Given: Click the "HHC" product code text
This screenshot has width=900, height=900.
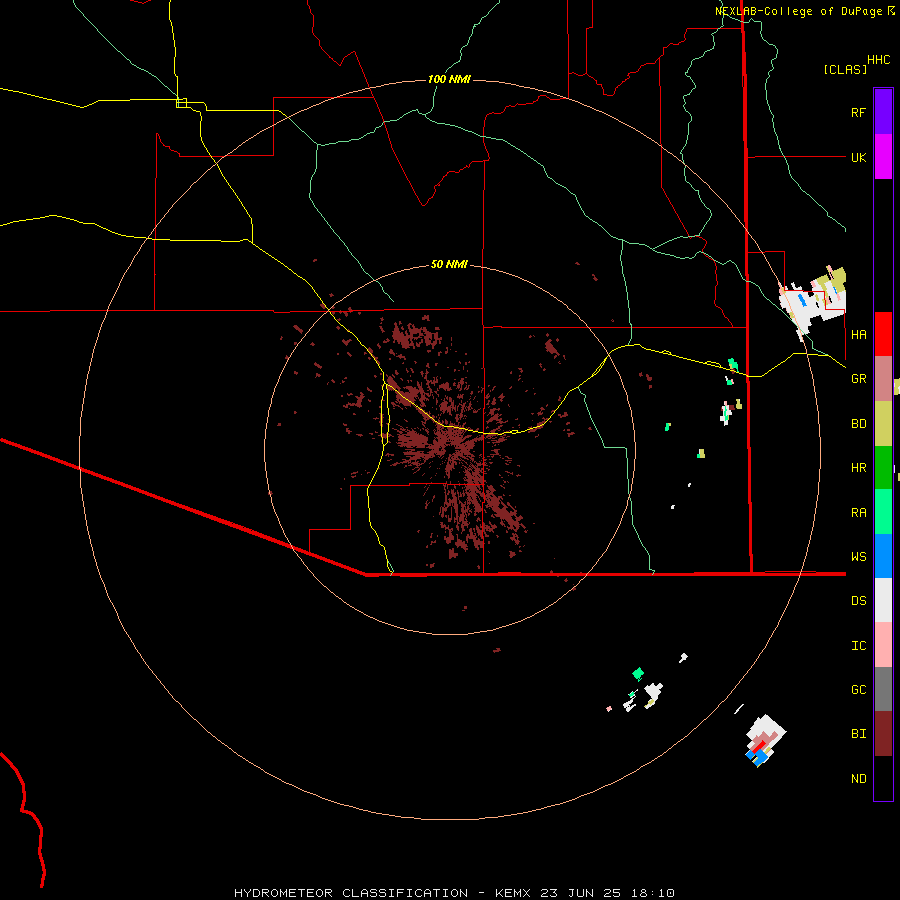Looking at the screenshot, I should 879,60.
